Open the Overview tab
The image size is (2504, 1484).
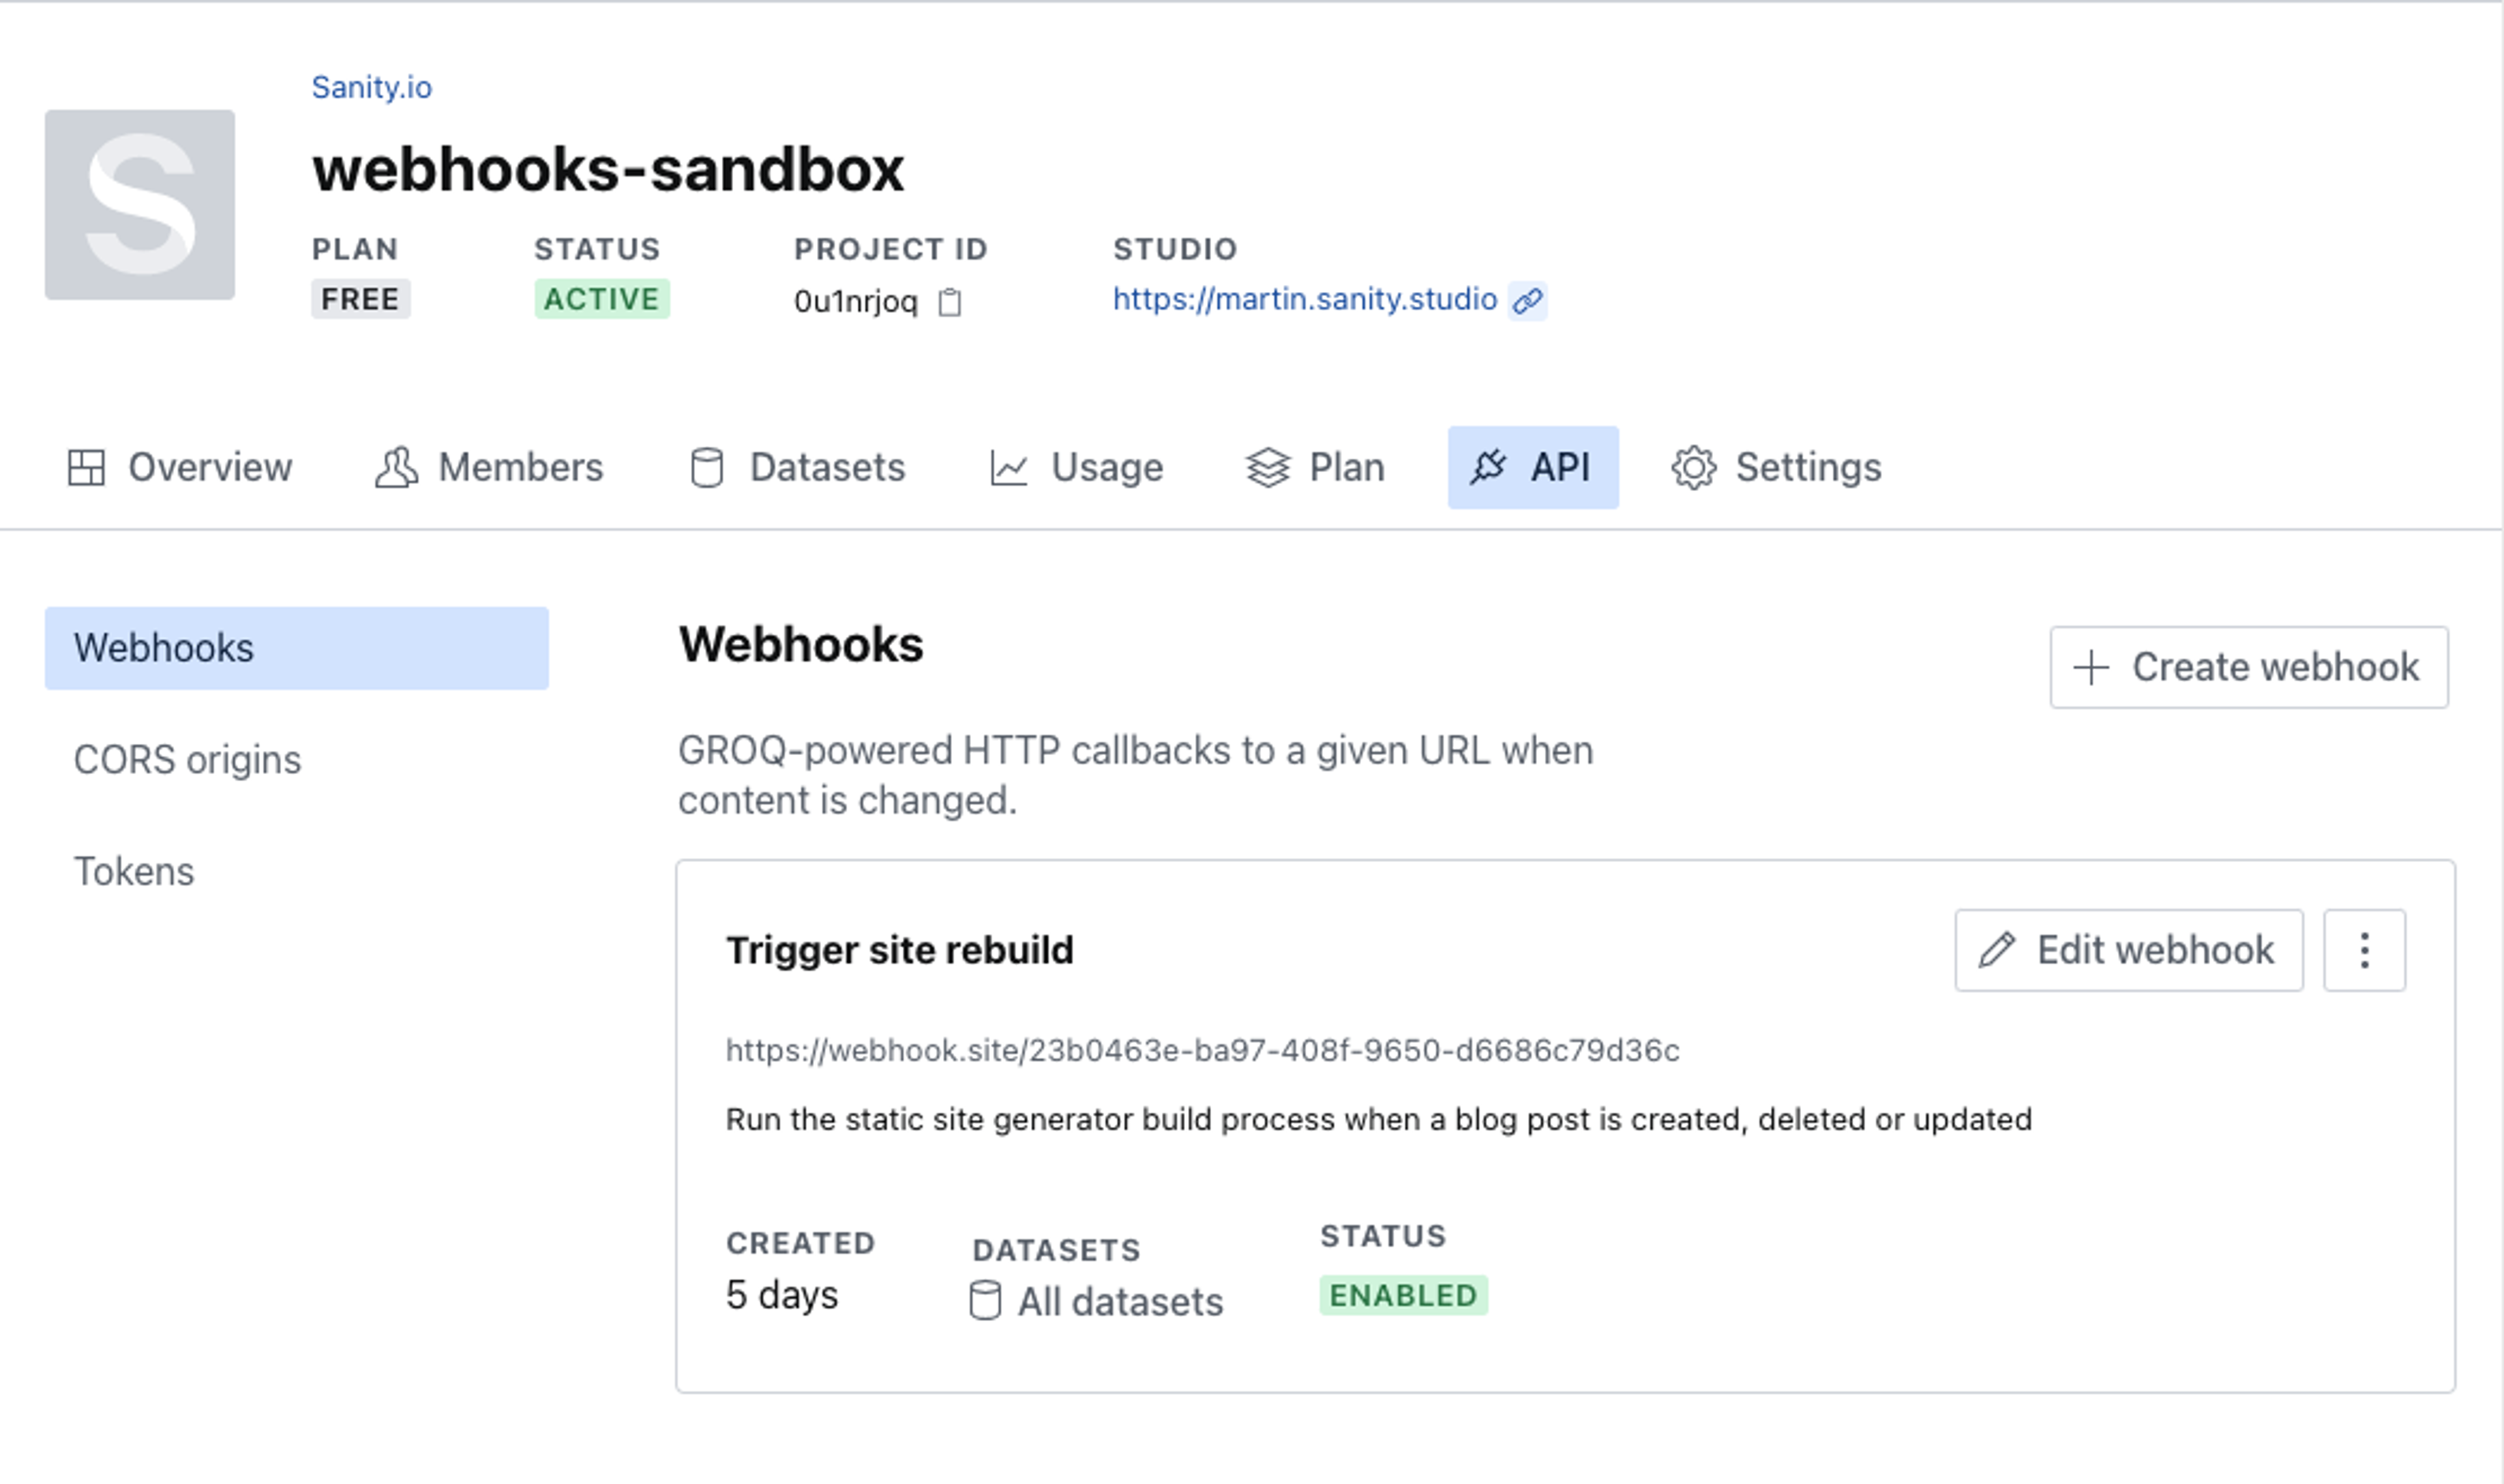tap(181, 468)
